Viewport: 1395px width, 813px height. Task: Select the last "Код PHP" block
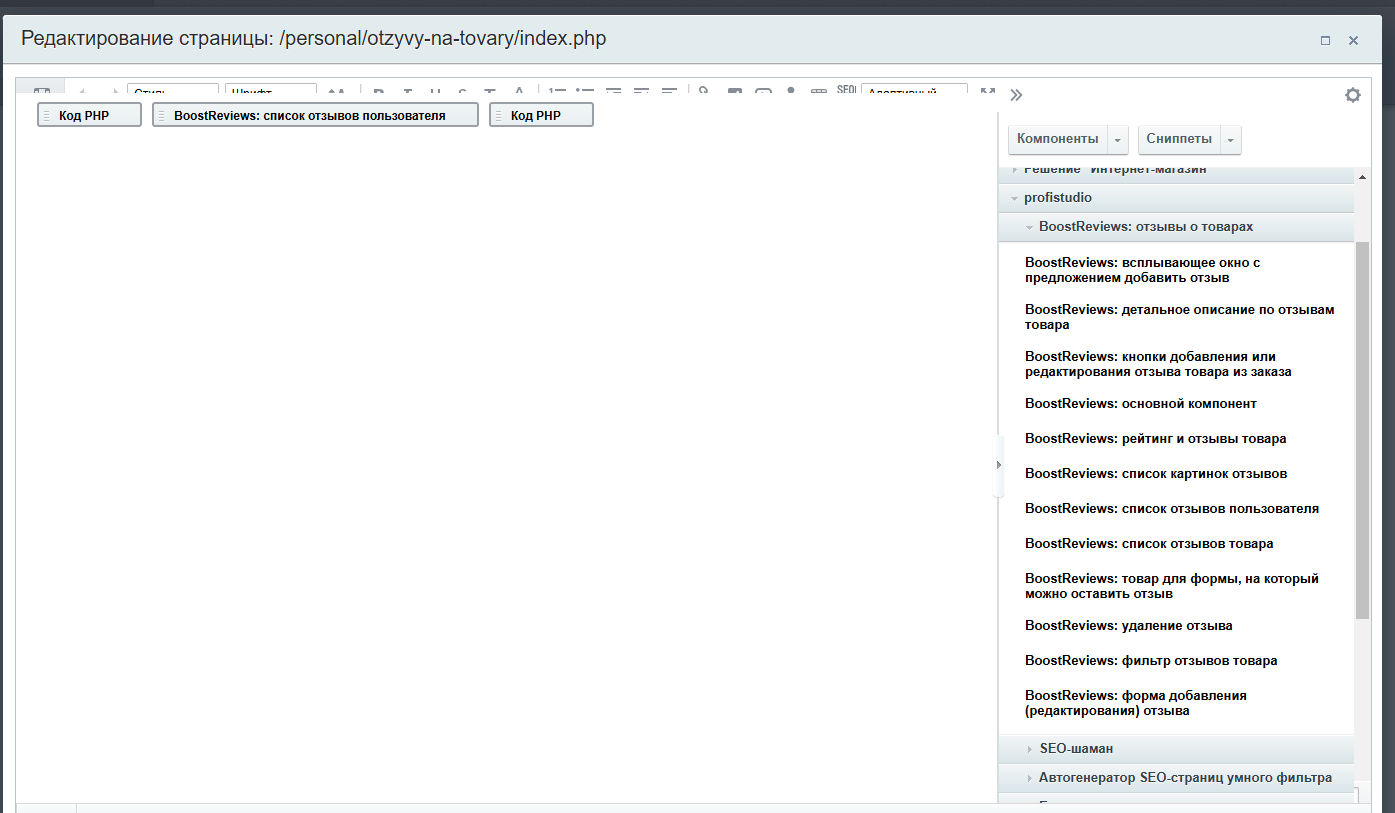(x=541, y=115)
